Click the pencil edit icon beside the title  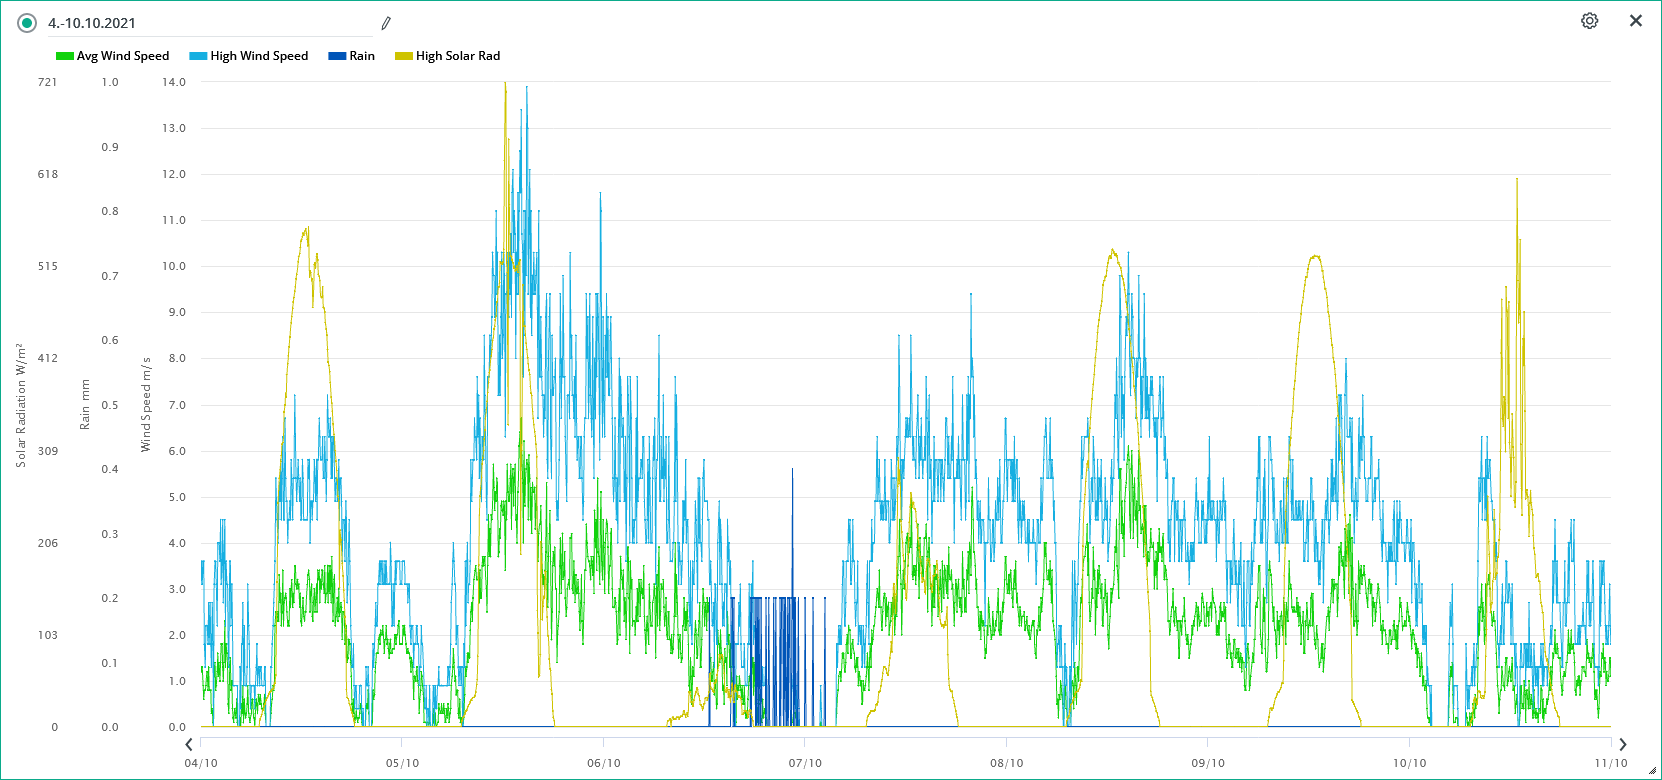(386, 23)
